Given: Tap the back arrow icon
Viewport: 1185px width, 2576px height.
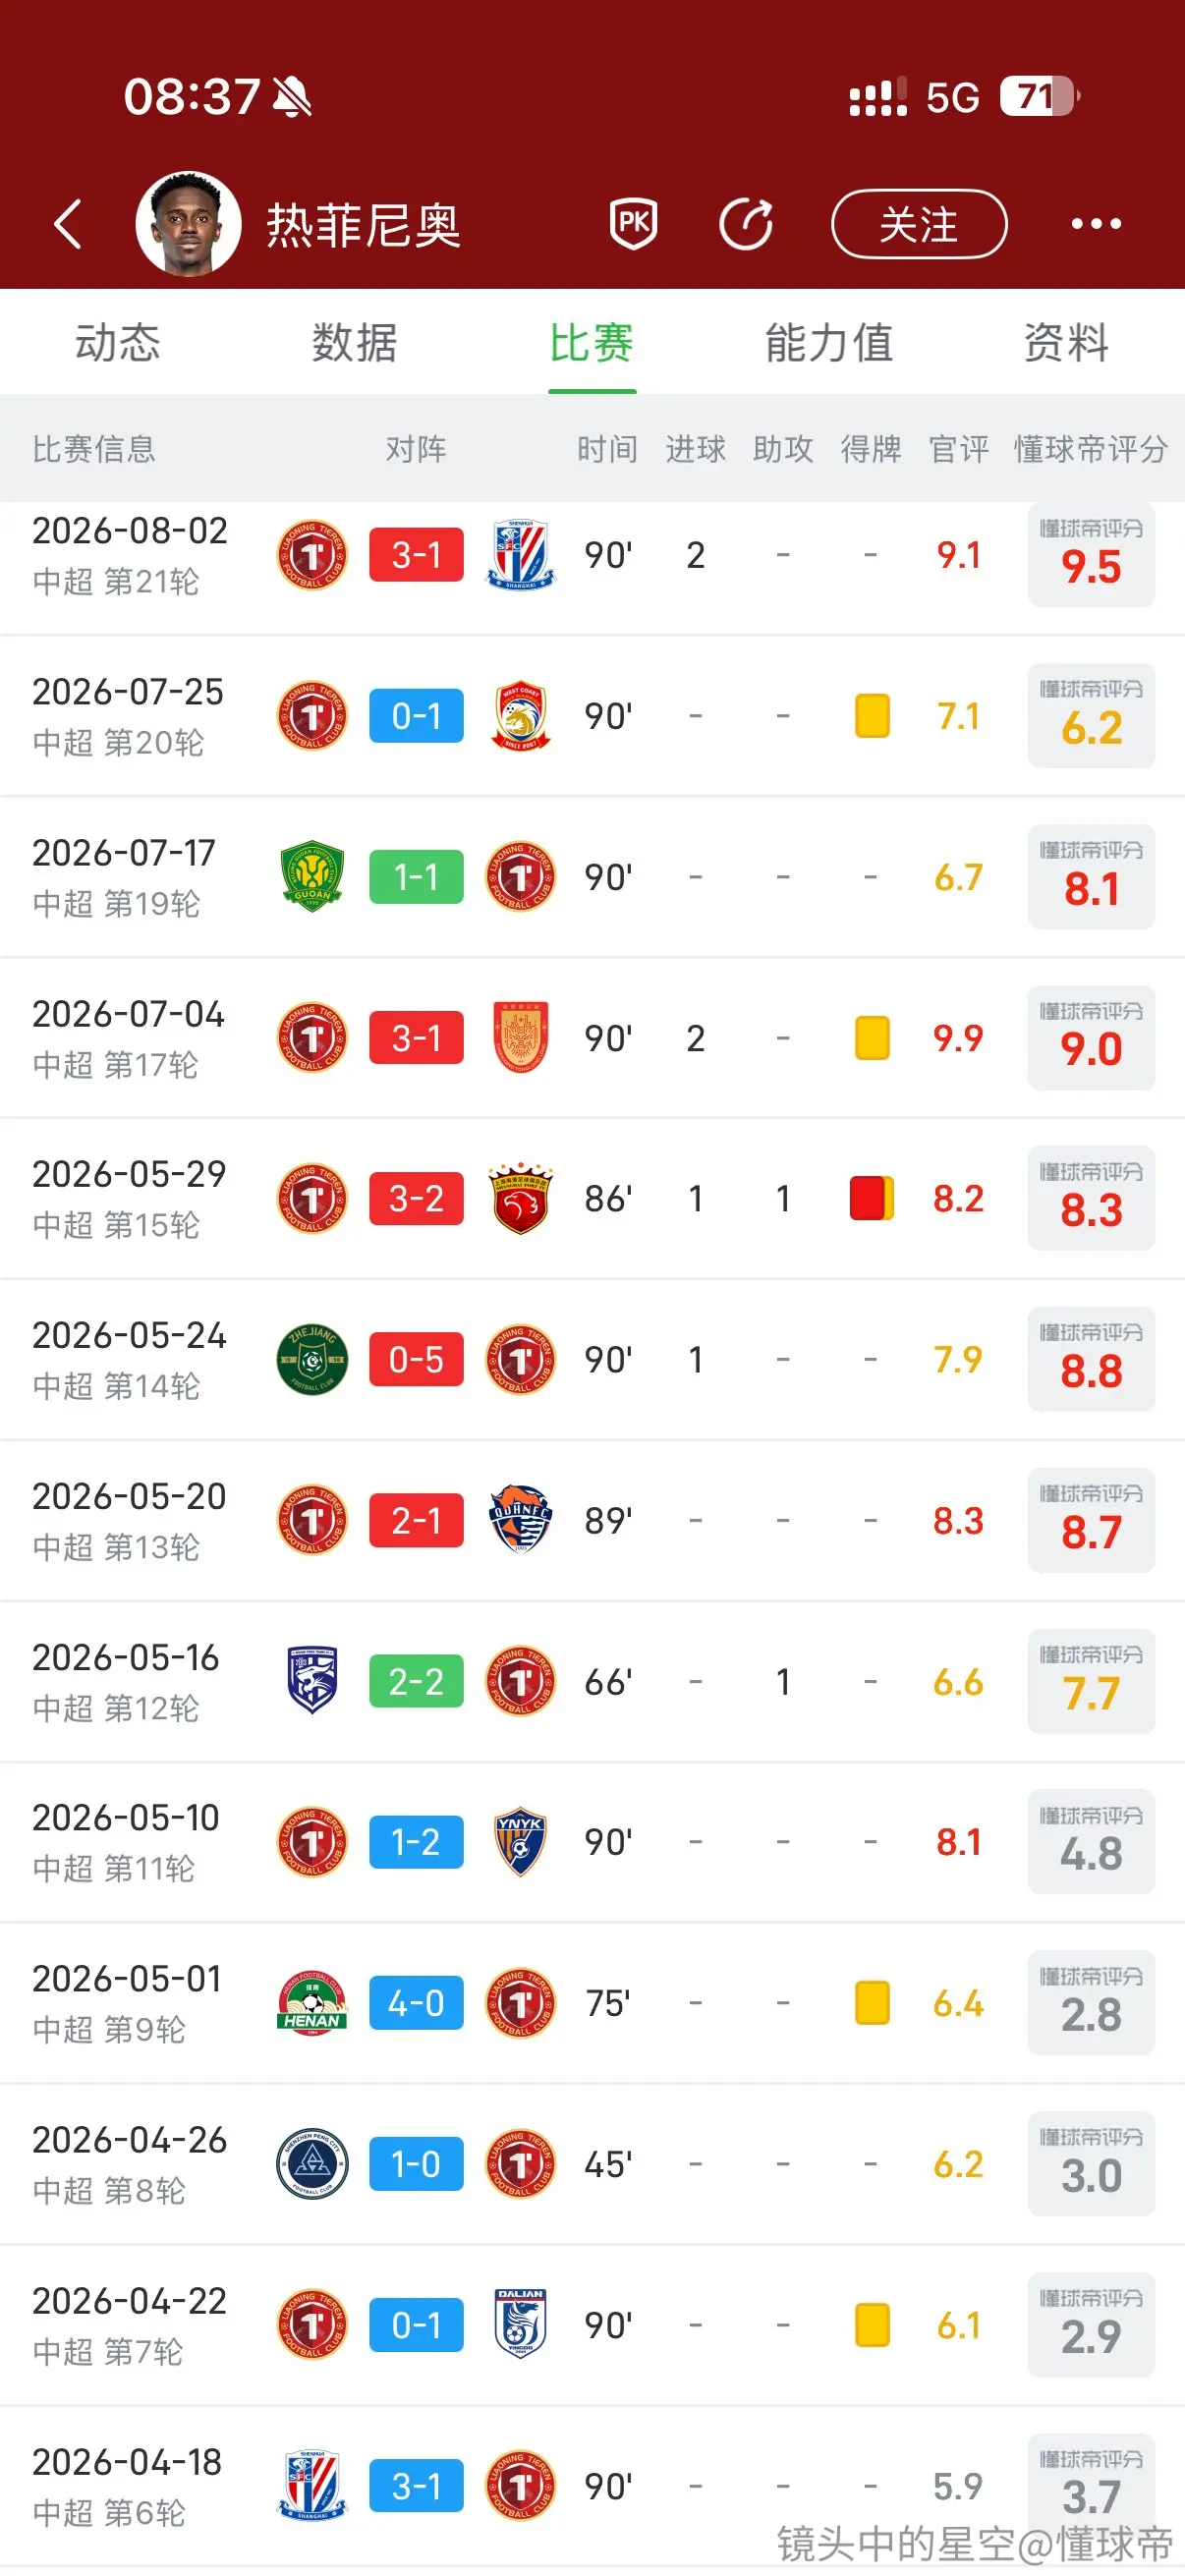Looking at the screenshot, I should coord(68,223).
